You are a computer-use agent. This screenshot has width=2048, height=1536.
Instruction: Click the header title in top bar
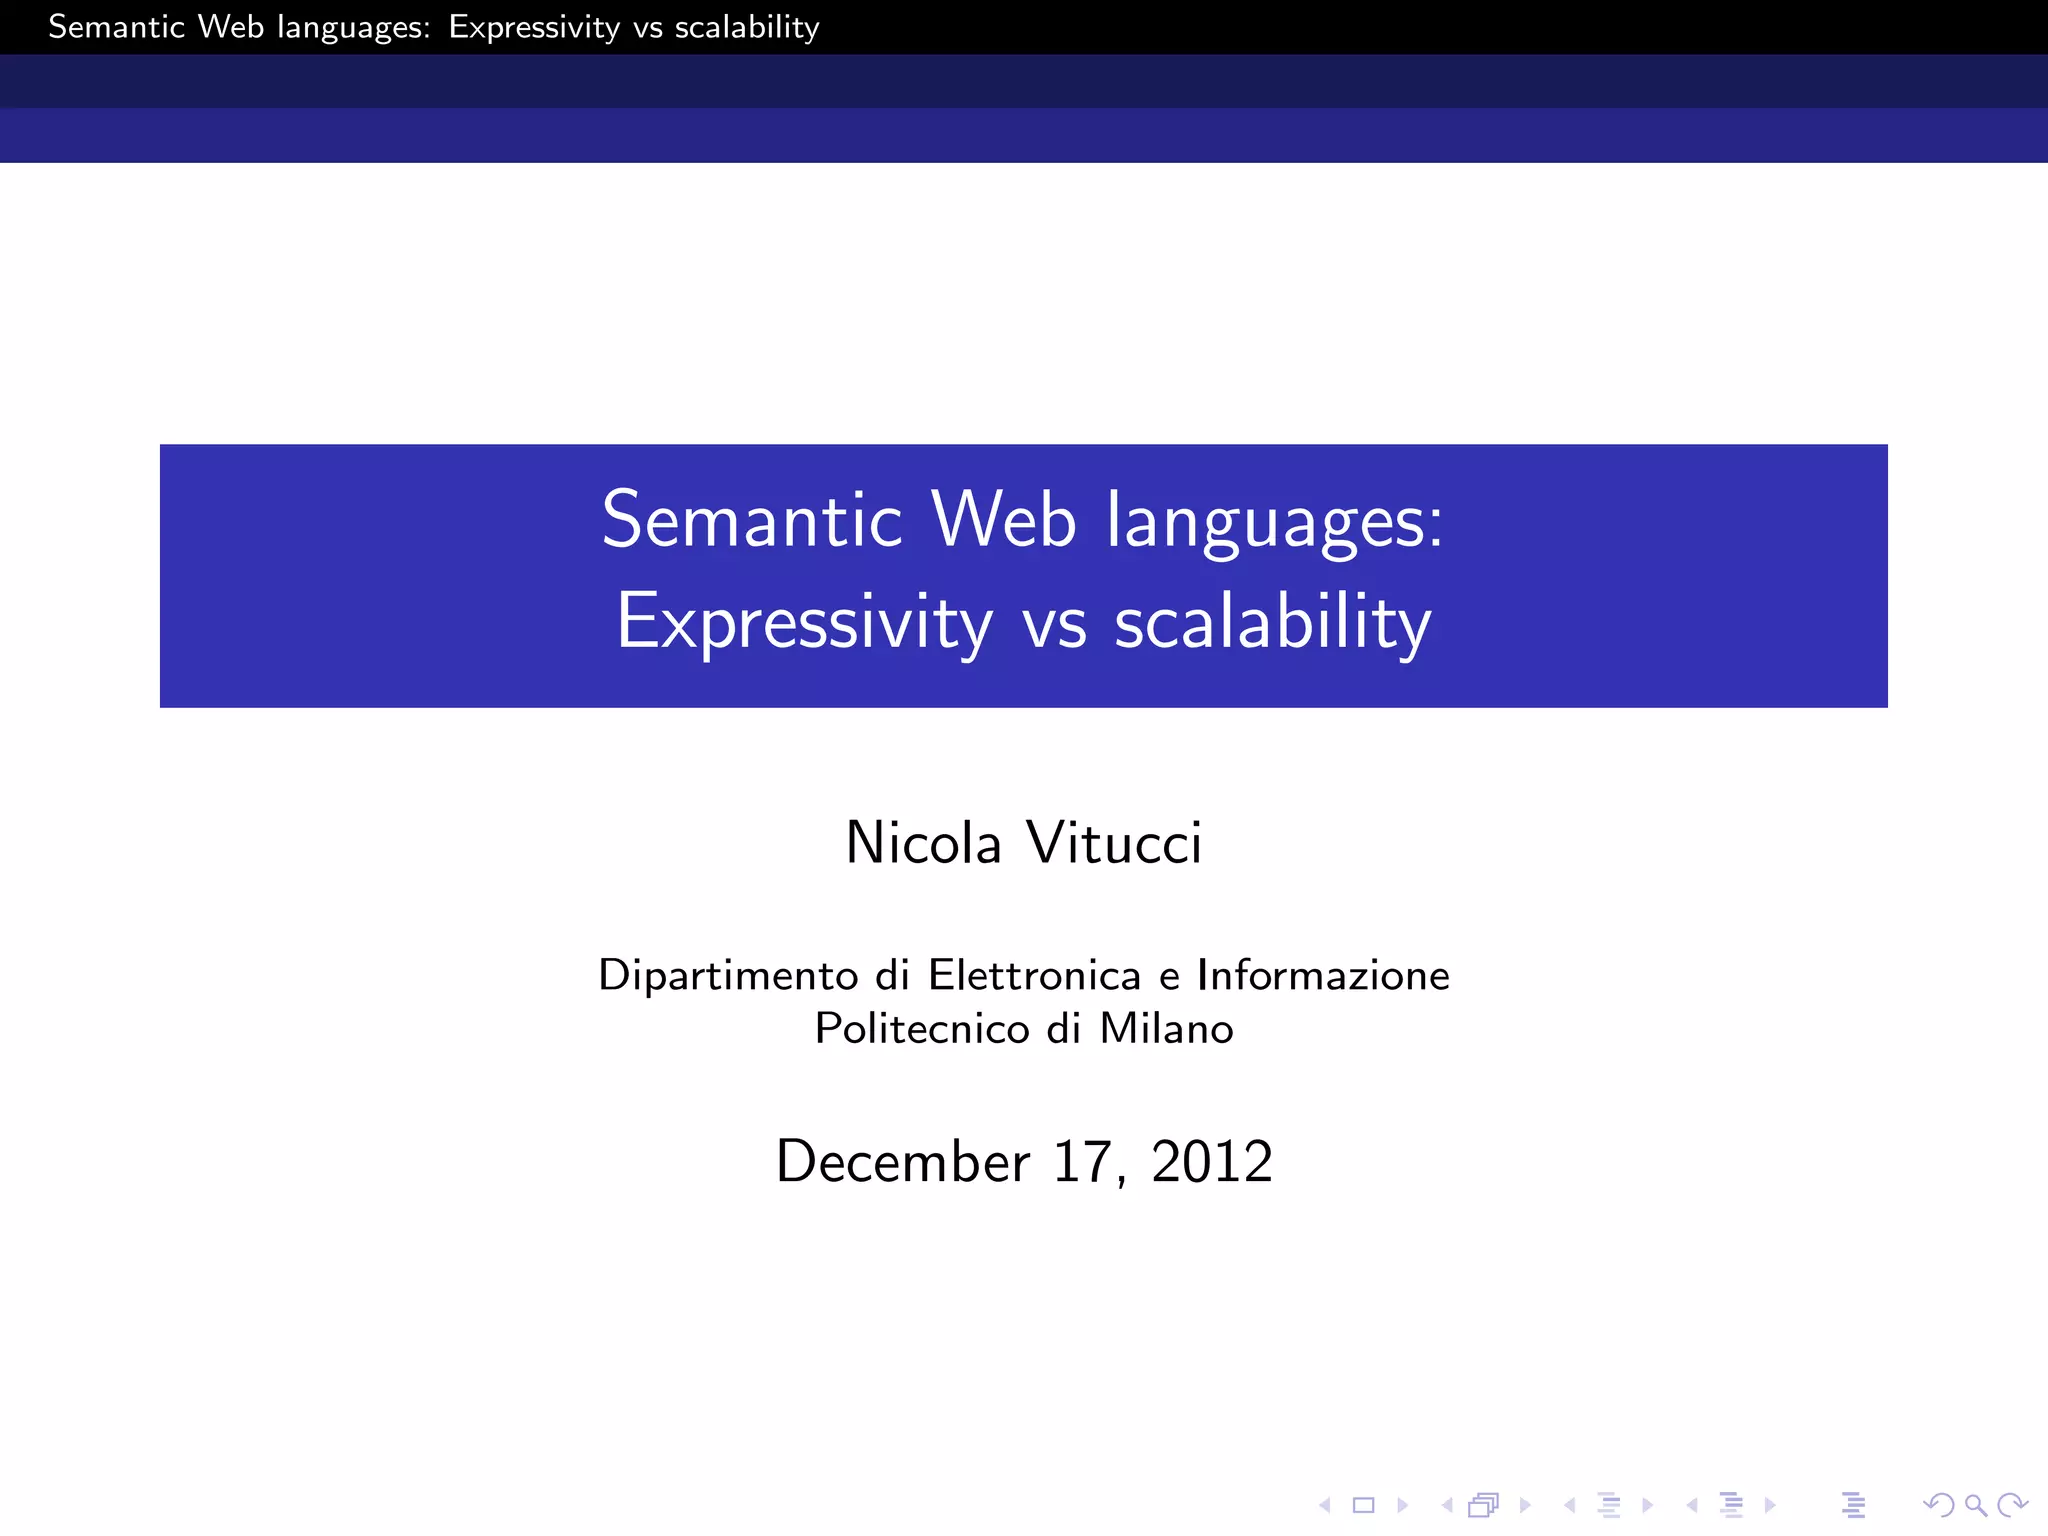point(434,27)
